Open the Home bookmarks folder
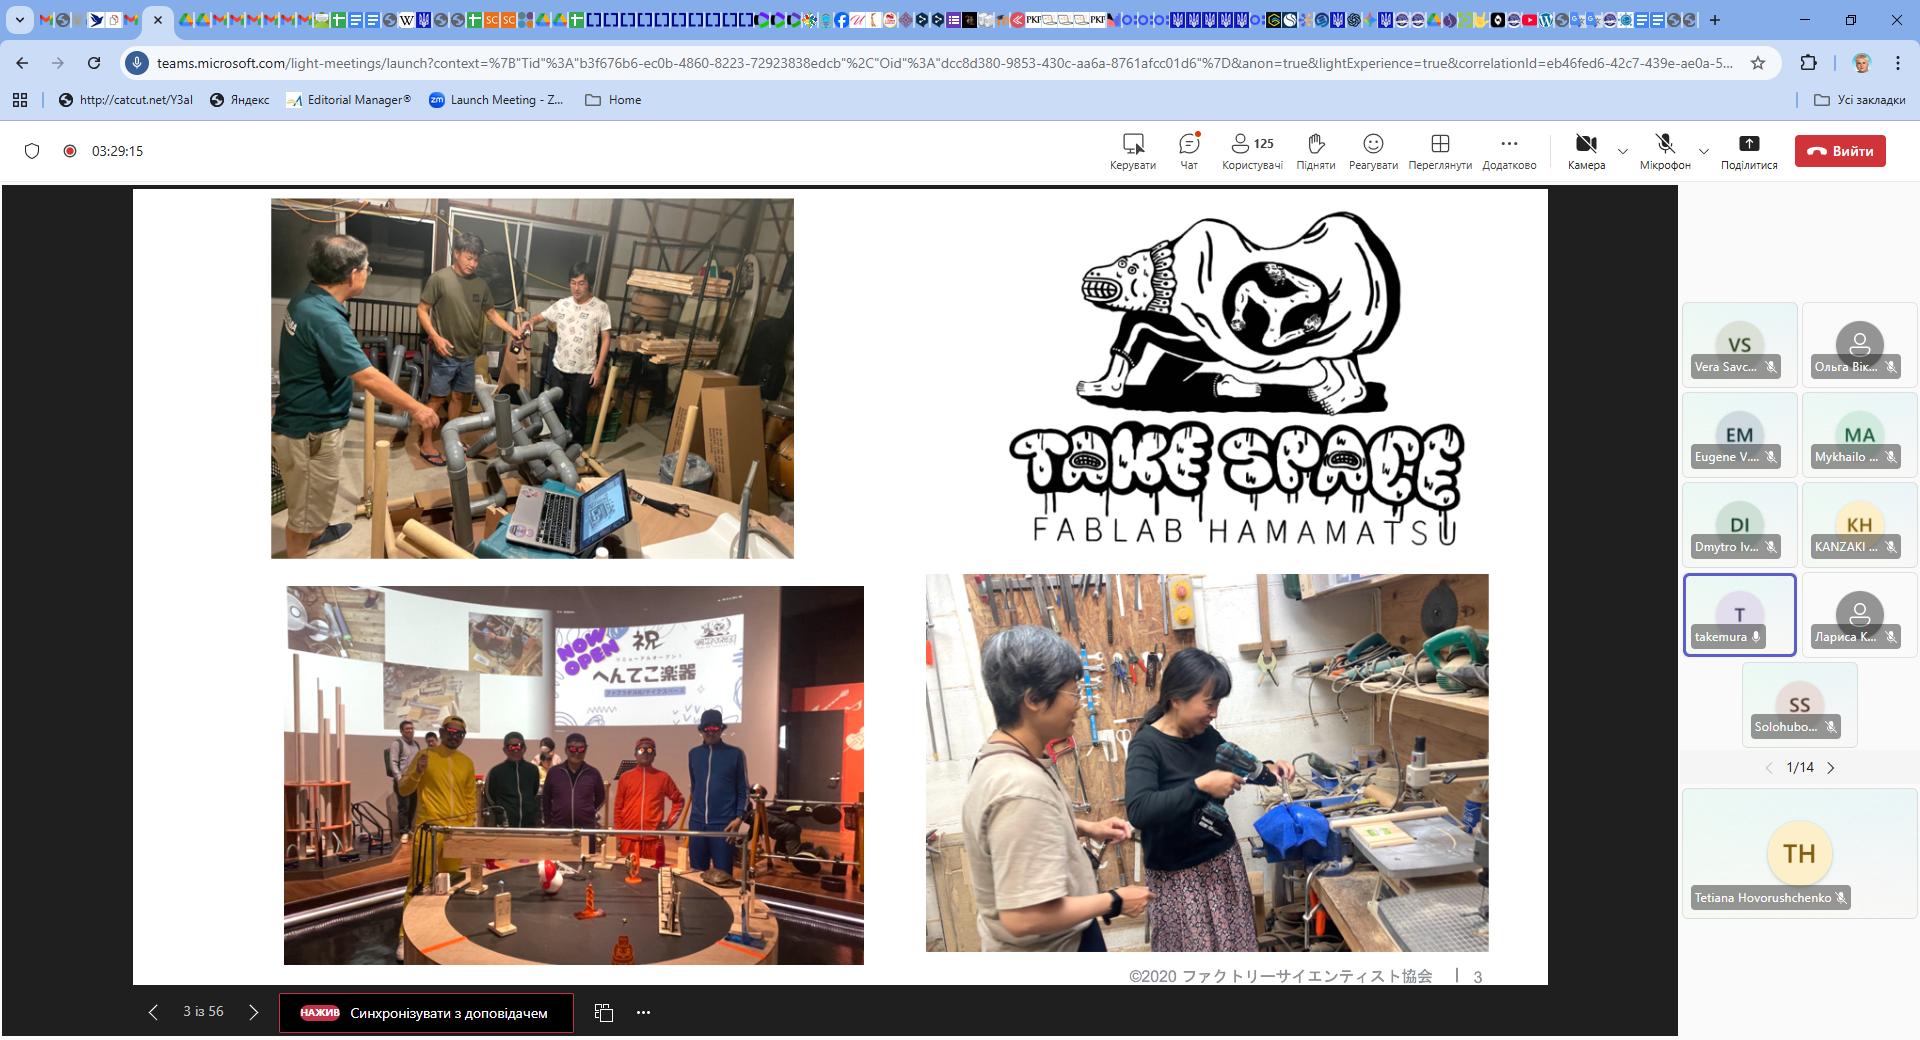Image resolution: width=1920 pixels, height=1040 pixels. (613, 100)
